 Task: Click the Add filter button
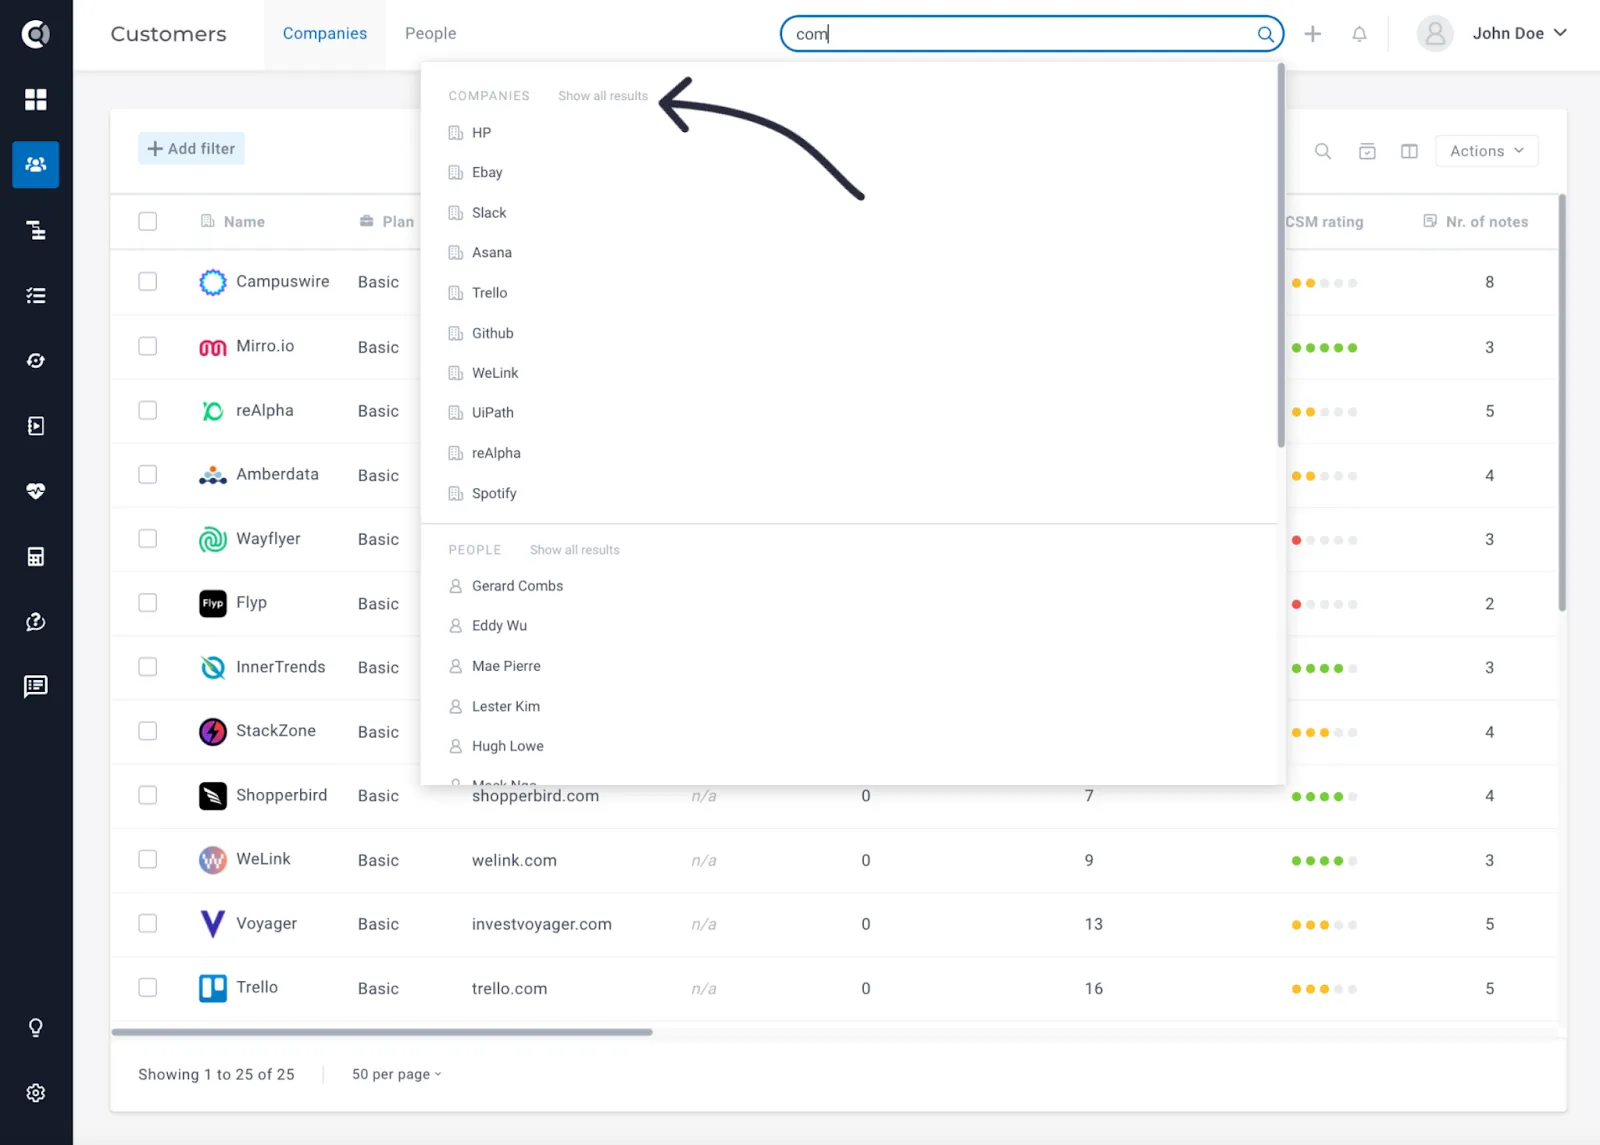tap(191, 149)
